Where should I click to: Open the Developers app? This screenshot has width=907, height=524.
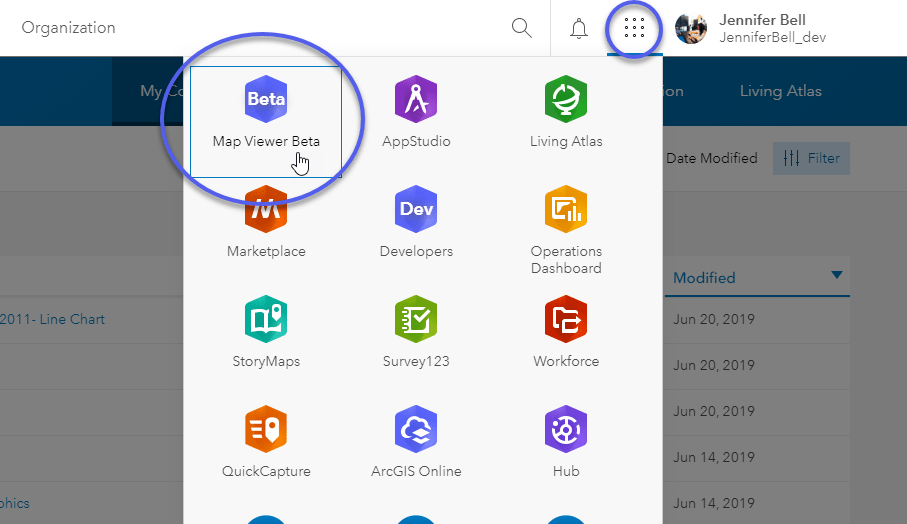pos(416,222)
